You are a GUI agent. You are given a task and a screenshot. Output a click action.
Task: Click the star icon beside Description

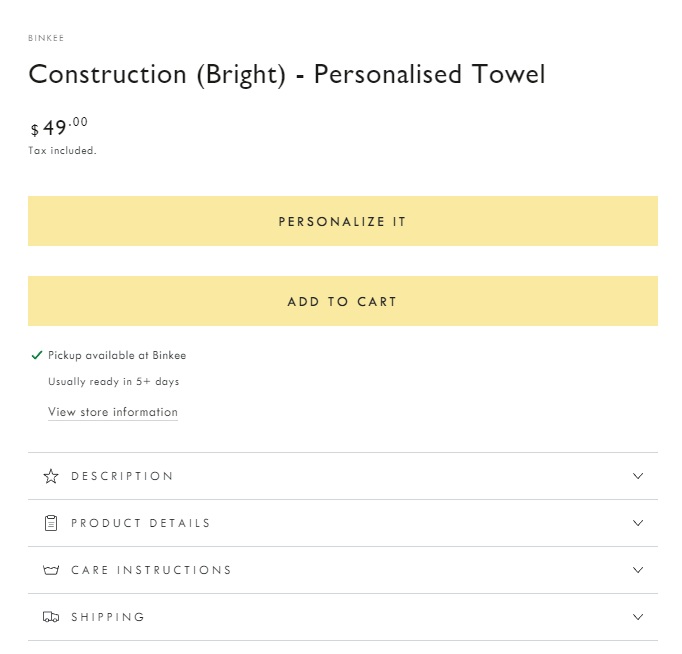[51, 476]
